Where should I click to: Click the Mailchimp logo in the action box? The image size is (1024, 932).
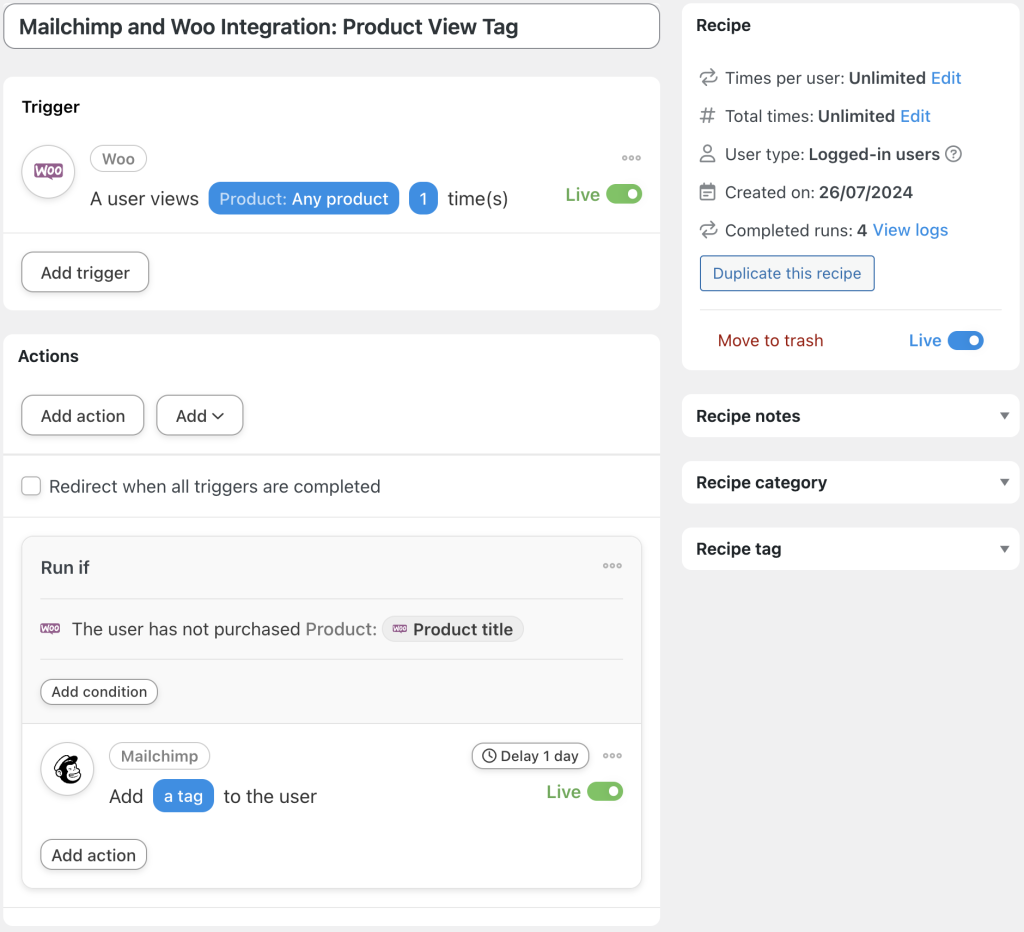(x=66, y=770)
